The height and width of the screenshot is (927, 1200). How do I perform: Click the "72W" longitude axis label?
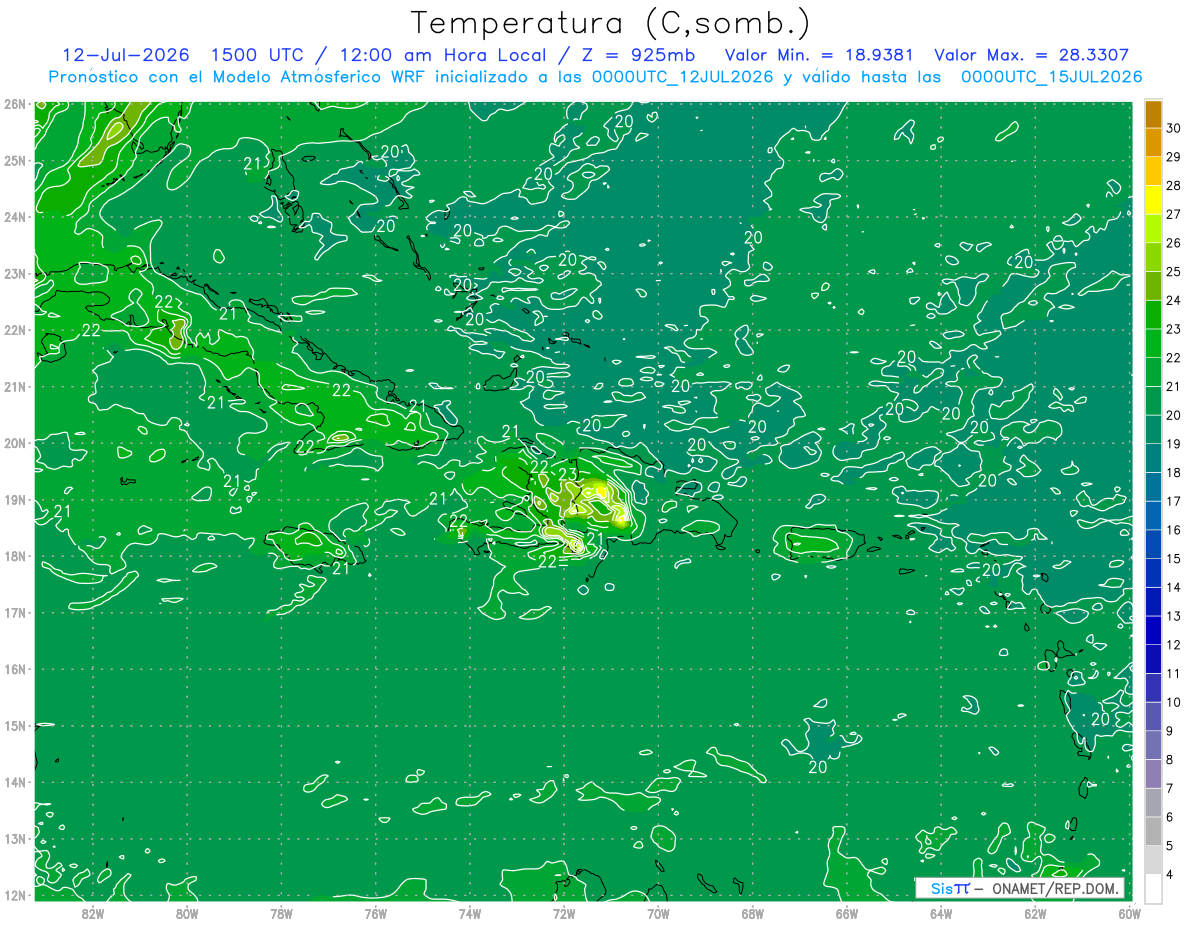(x=564, y=912)
